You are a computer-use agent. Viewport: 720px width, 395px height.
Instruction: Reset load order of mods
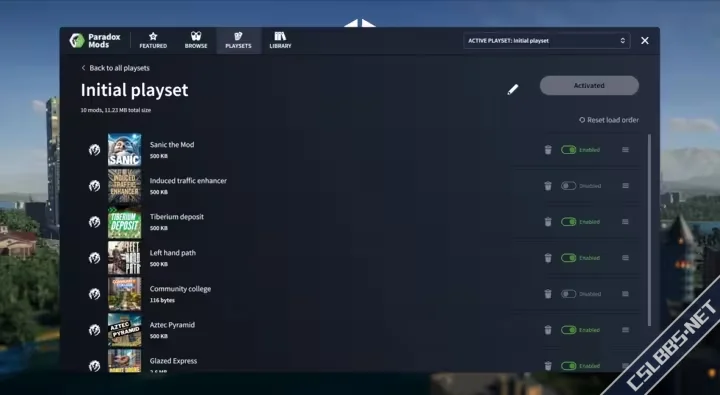tap(609, 120)
